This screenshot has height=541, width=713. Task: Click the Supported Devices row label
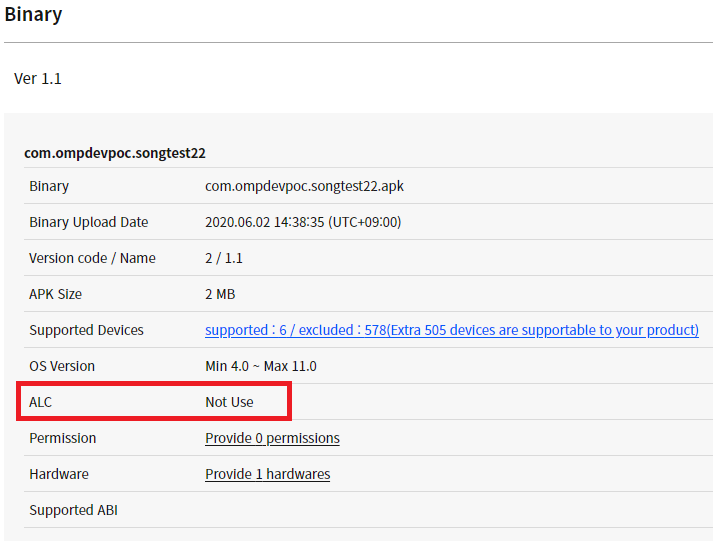(x=86, y=330)
